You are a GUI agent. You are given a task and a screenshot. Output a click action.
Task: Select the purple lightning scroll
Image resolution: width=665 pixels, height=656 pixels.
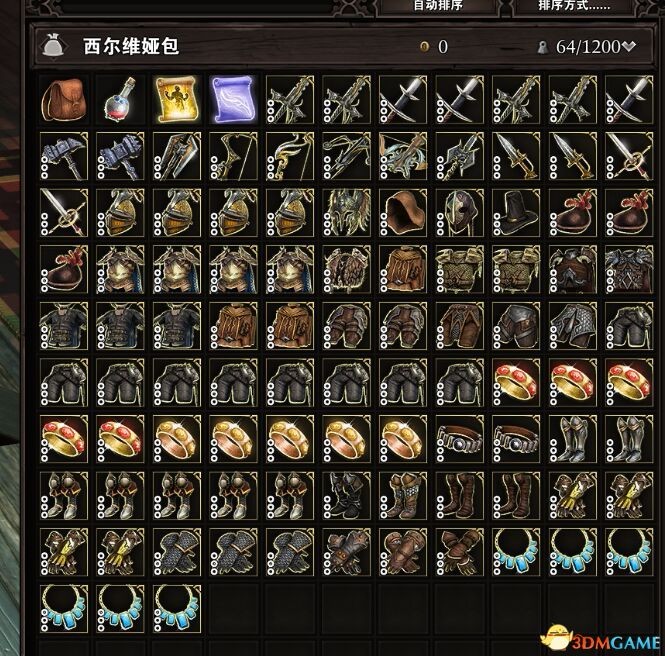233,100
